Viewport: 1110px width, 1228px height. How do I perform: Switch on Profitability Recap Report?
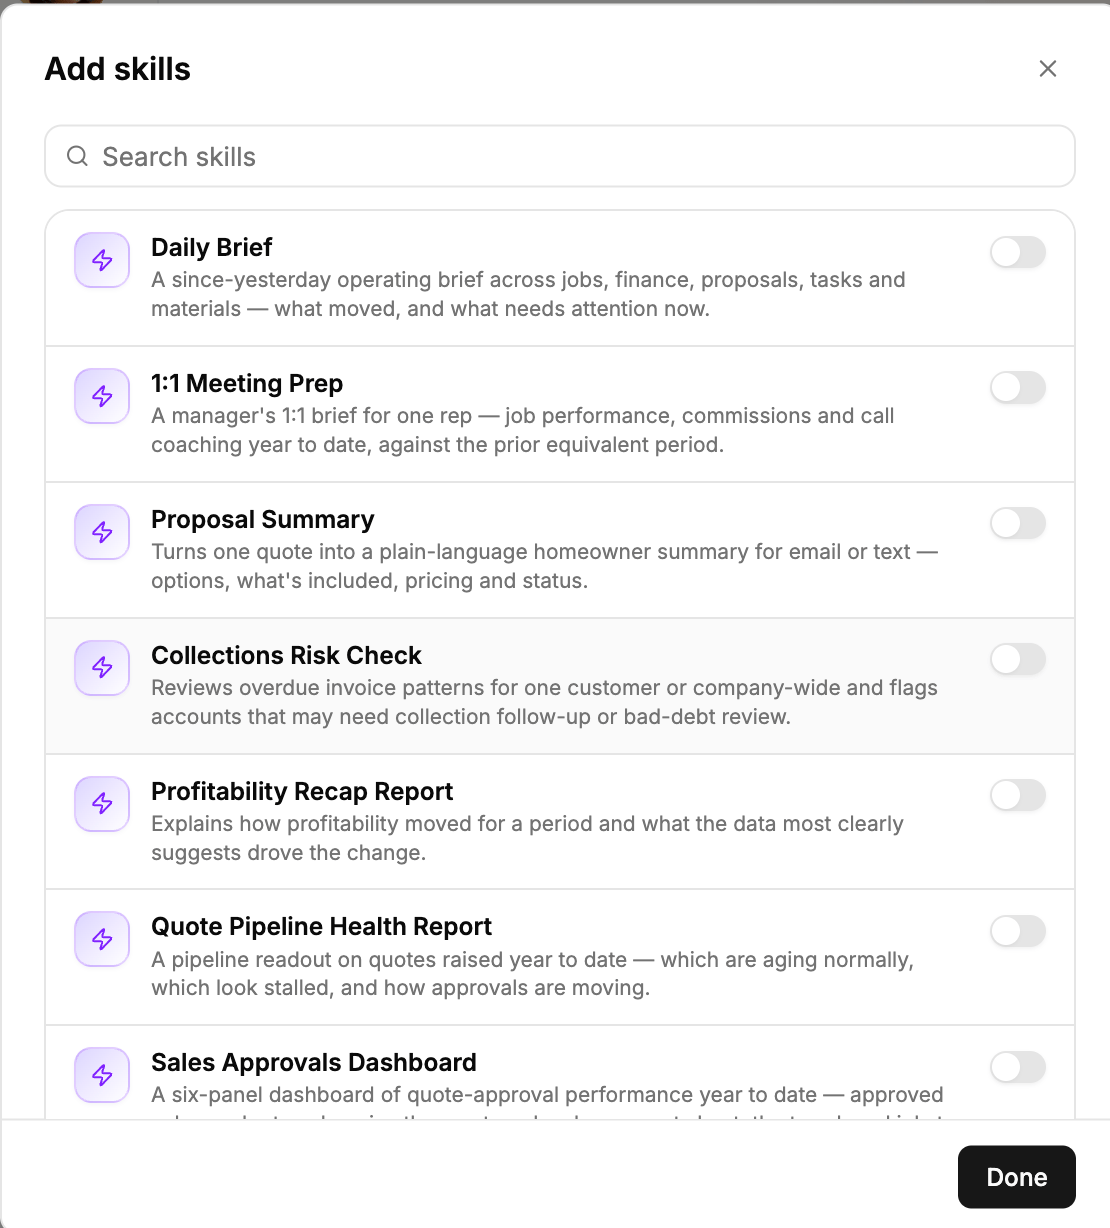coord(1018,795)
